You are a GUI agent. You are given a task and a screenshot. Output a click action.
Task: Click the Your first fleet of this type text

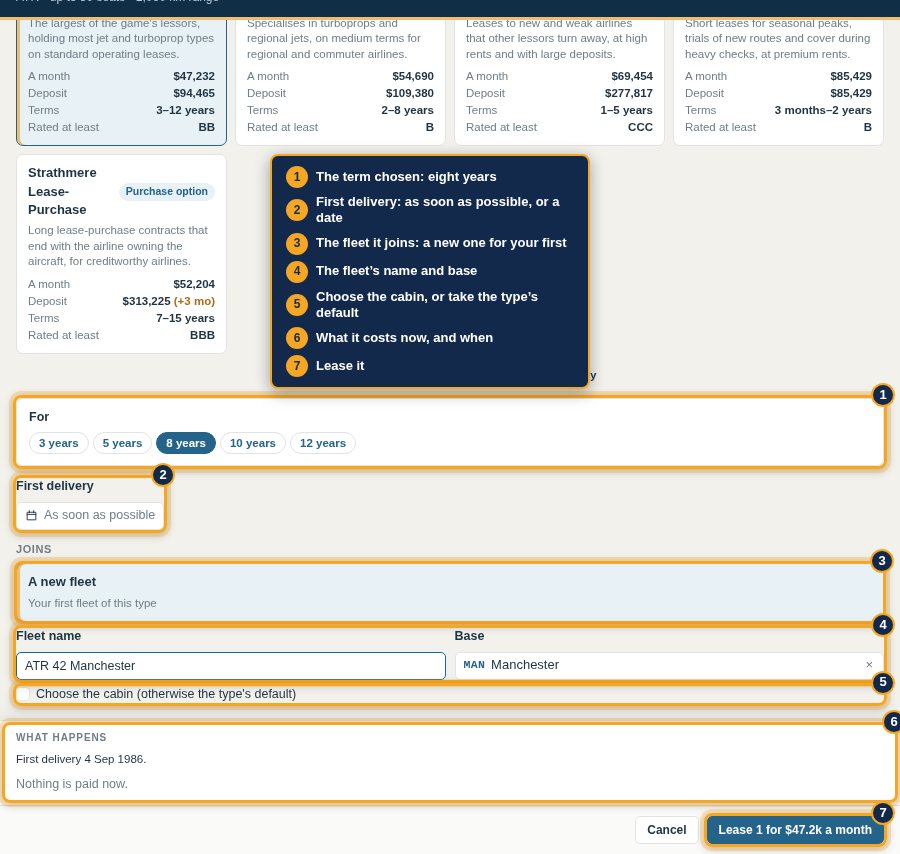click(92, 603)
